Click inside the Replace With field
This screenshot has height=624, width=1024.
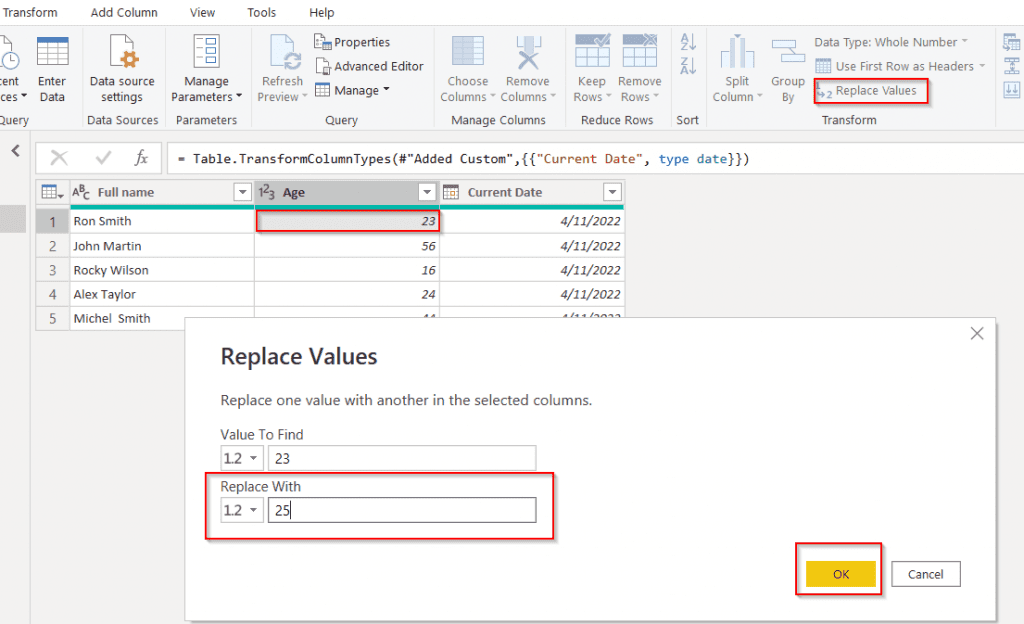pyautogui.click(x=400, y=509)
